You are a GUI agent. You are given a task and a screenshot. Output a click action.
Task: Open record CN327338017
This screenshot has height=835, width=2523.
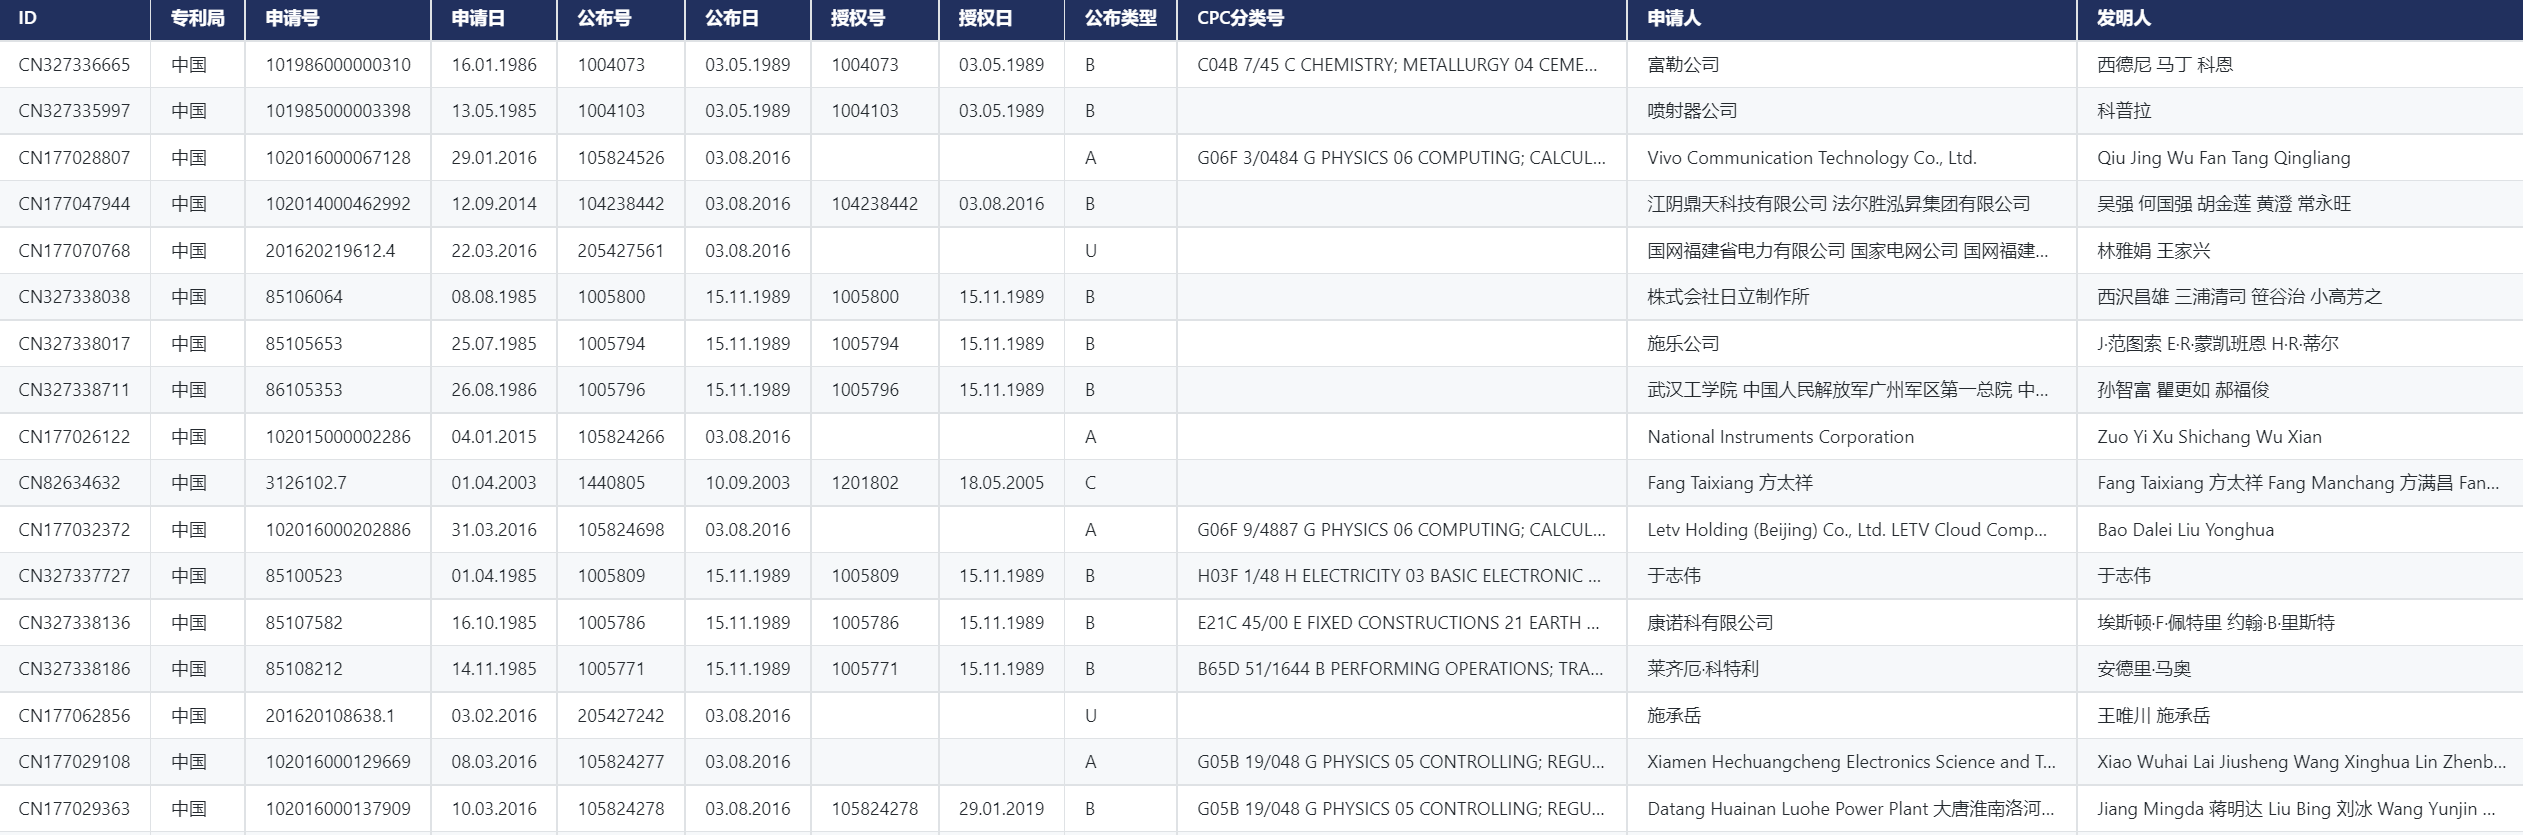[74, 344]
